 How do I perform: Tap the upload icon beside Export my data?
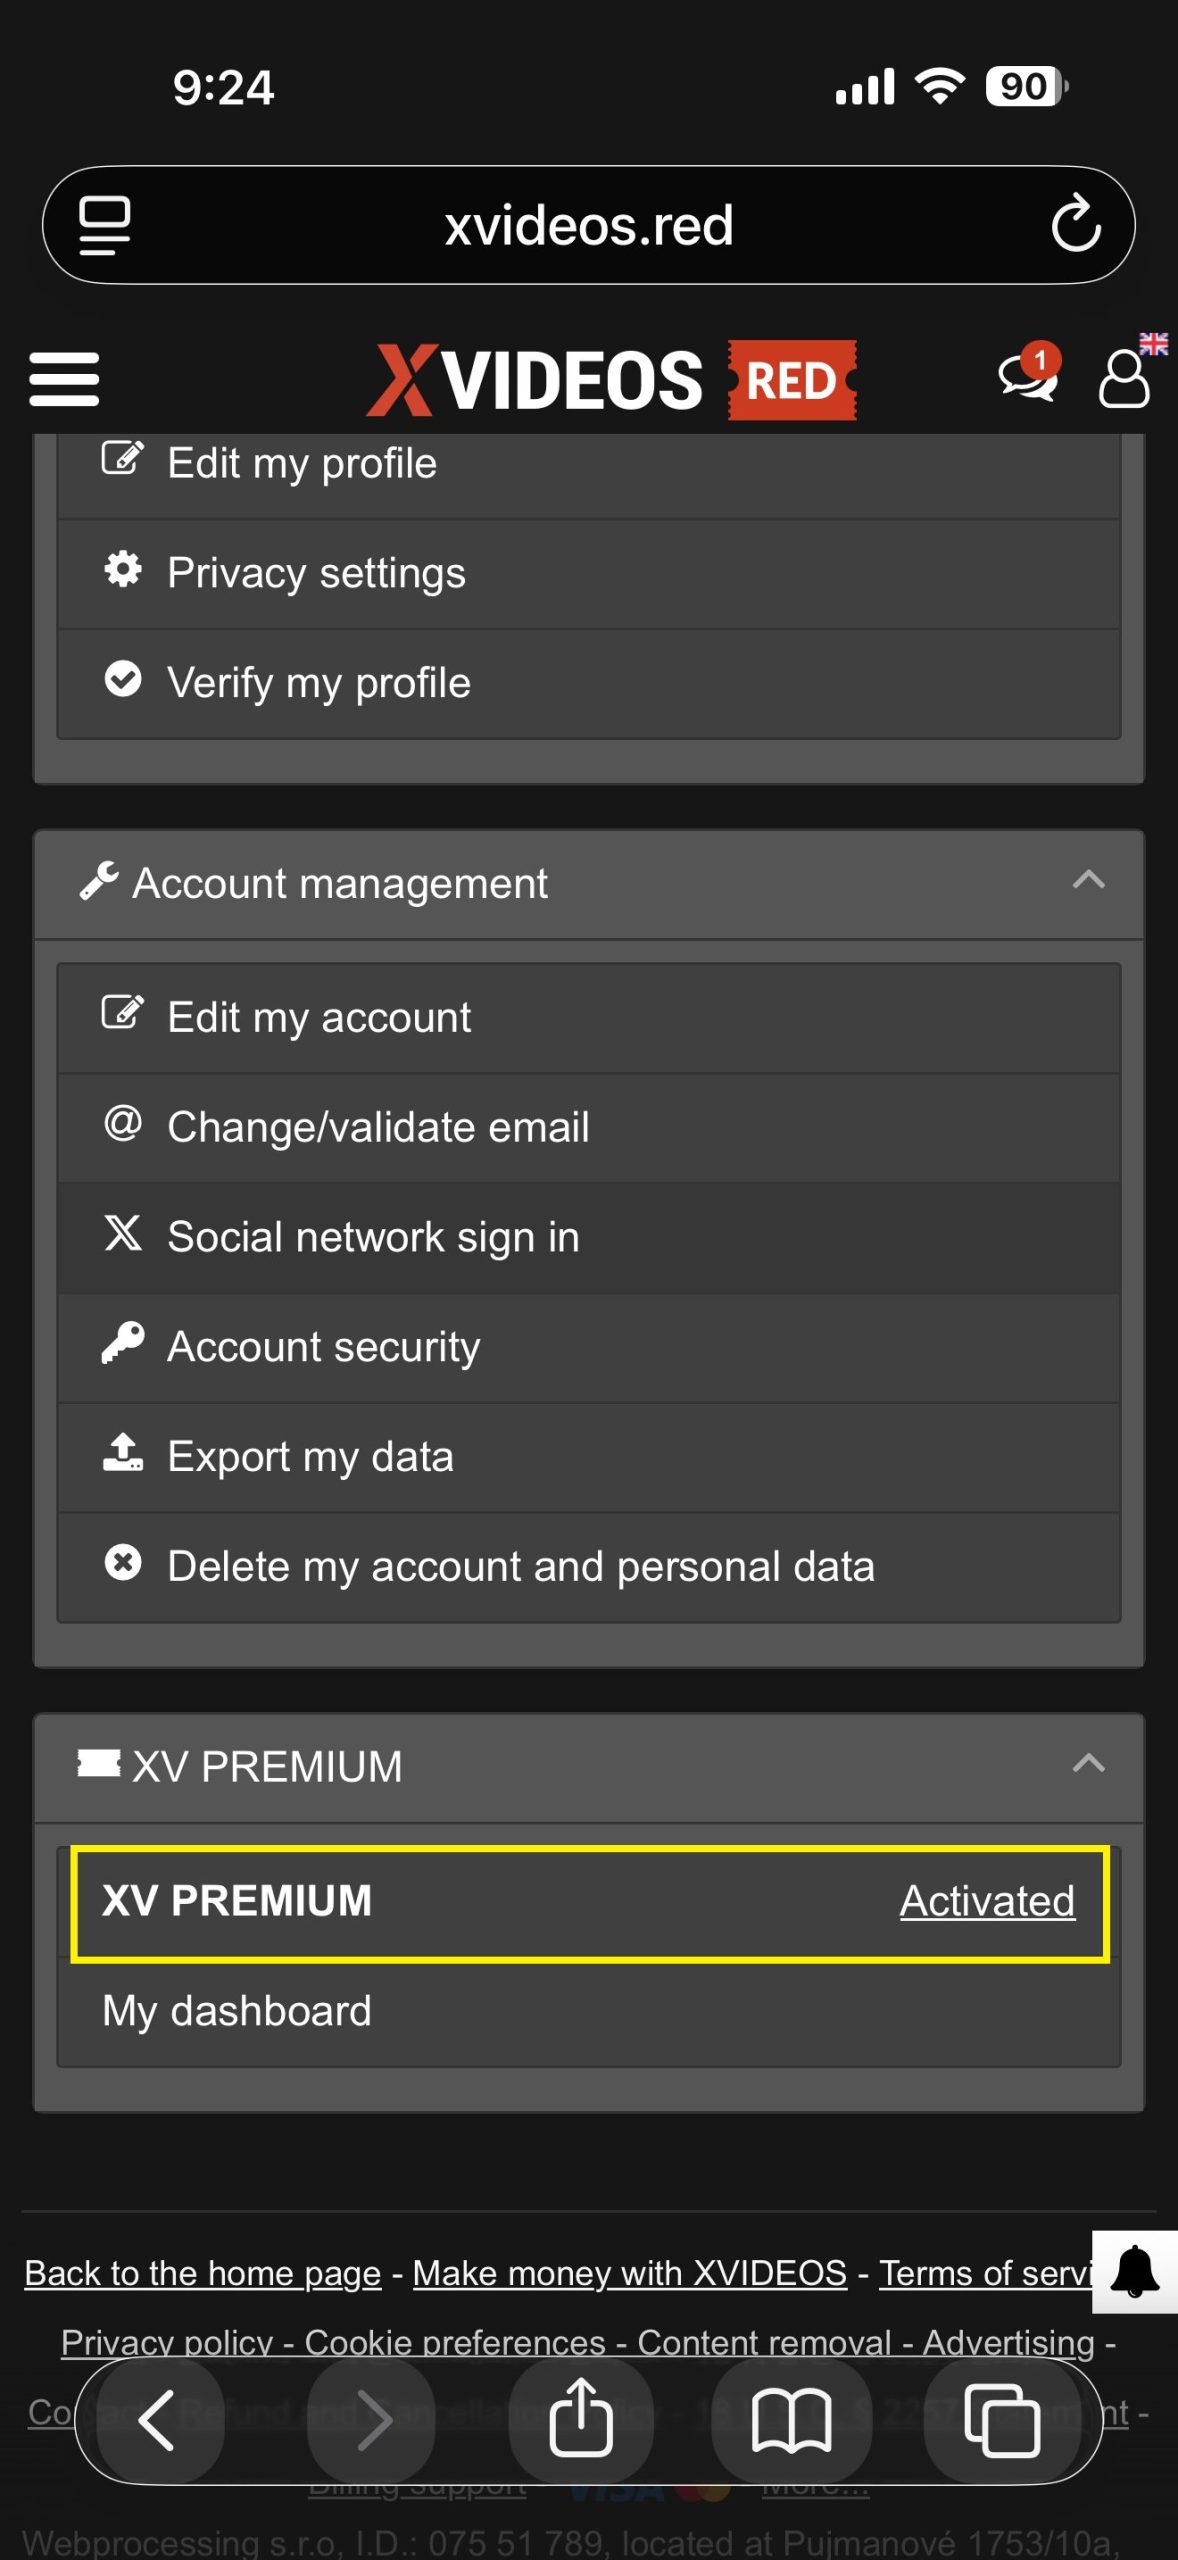[x=123, y=1452]
